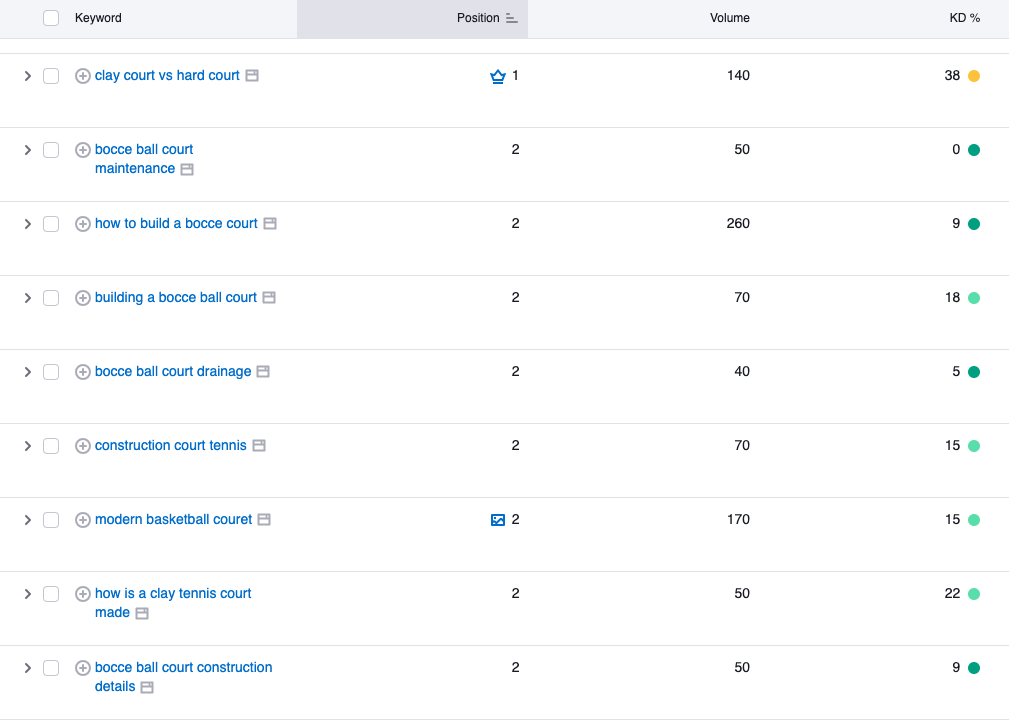The height and width of the screenshot is (722, 1009).
Task: Sort the table by Volume column header
Action: 729,18
